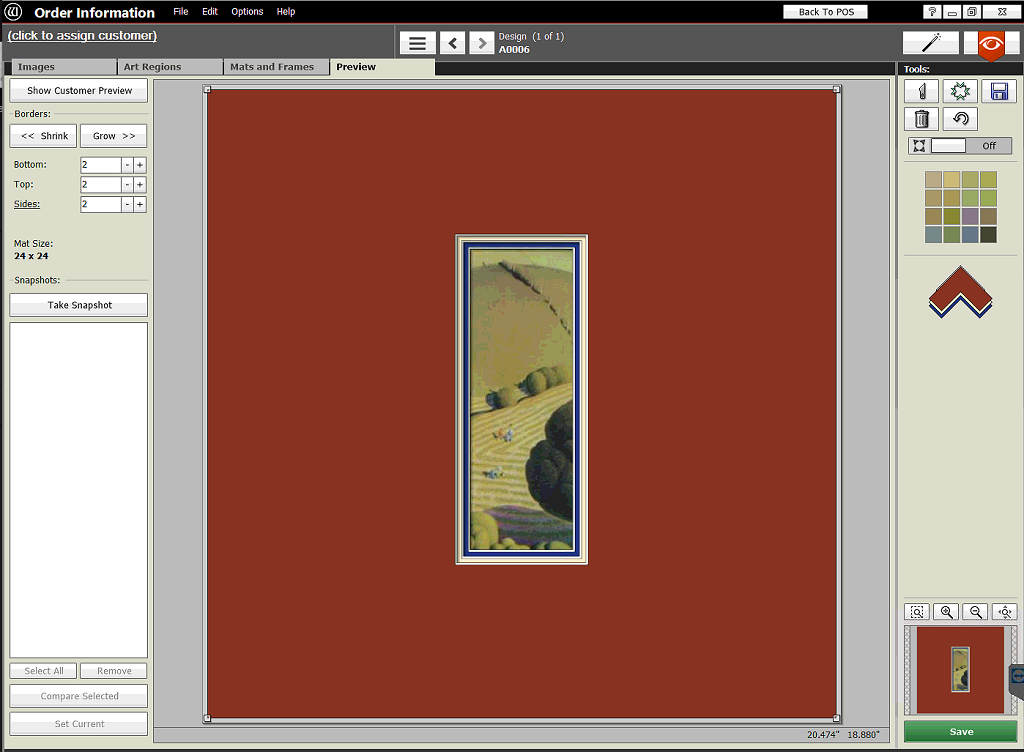The width and height of the screenshot is (1024, 752).
Task: Click the zoom out magnifier icon
Action: pyautogui.click(x=976, y=612)
